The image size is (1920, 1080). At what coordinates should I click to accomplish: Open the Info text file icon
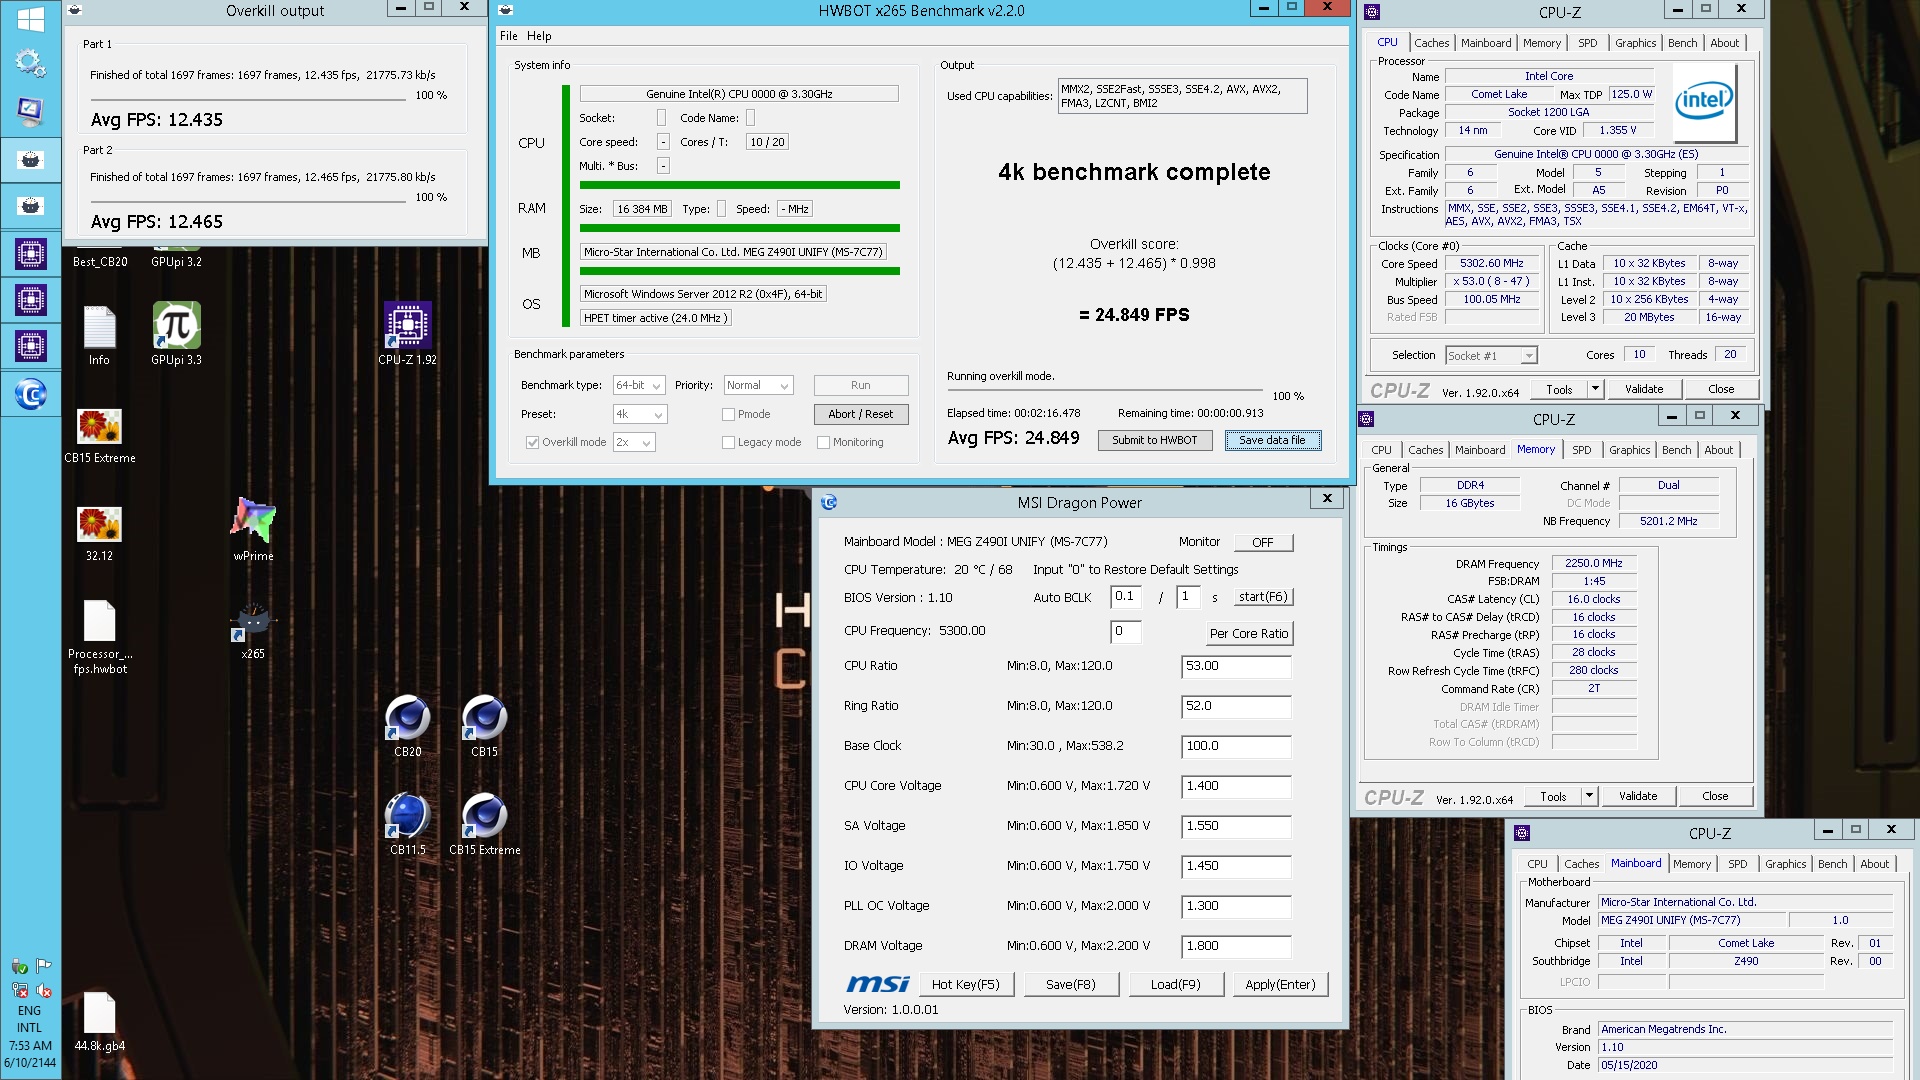point(99,334)
